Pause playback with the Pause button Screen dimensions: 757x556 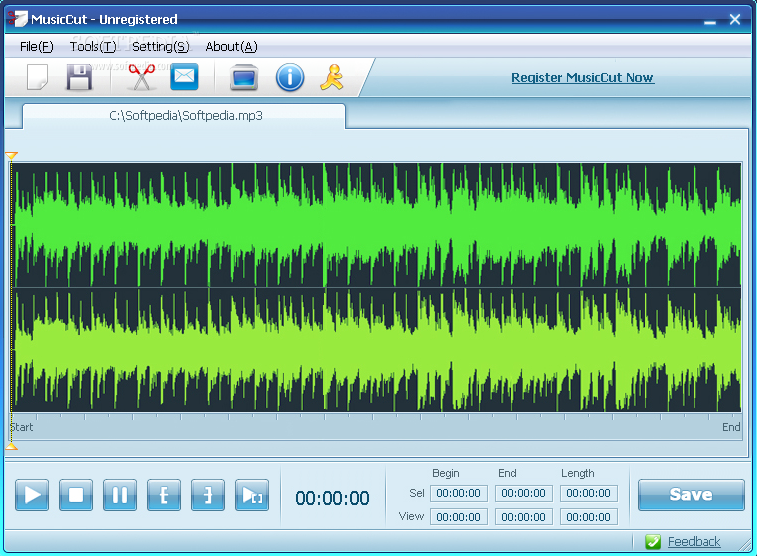(120, 495)
